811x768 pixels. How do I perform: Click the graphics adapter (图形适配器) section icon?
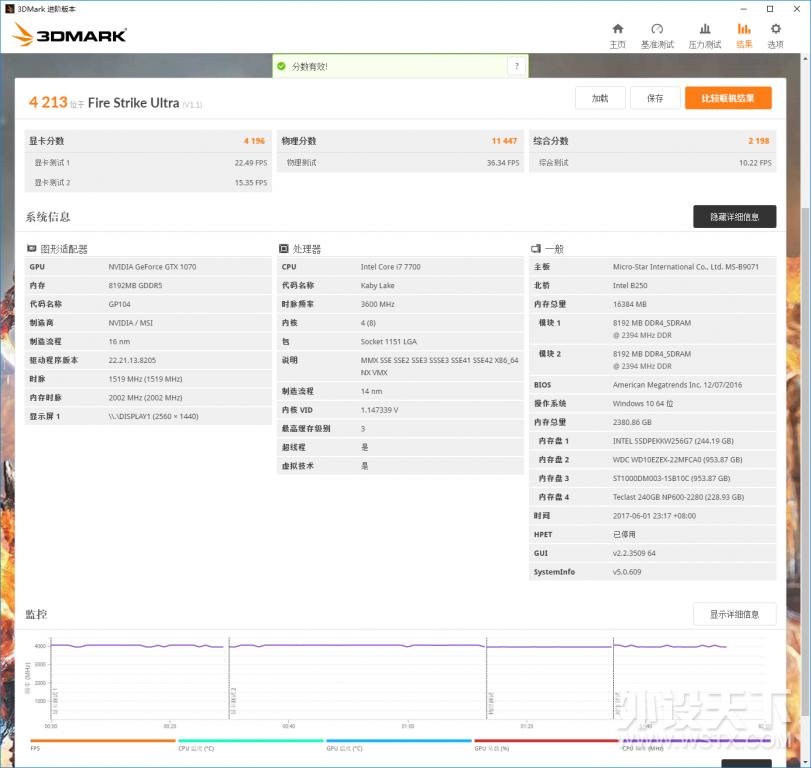click(32, 249)
